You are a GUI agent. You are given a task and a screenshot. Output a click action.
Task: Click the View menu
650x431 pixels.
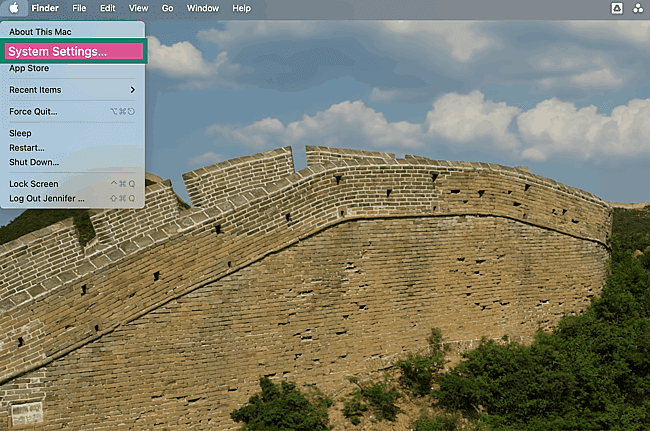pyautogui.click(x=137, y=8)
